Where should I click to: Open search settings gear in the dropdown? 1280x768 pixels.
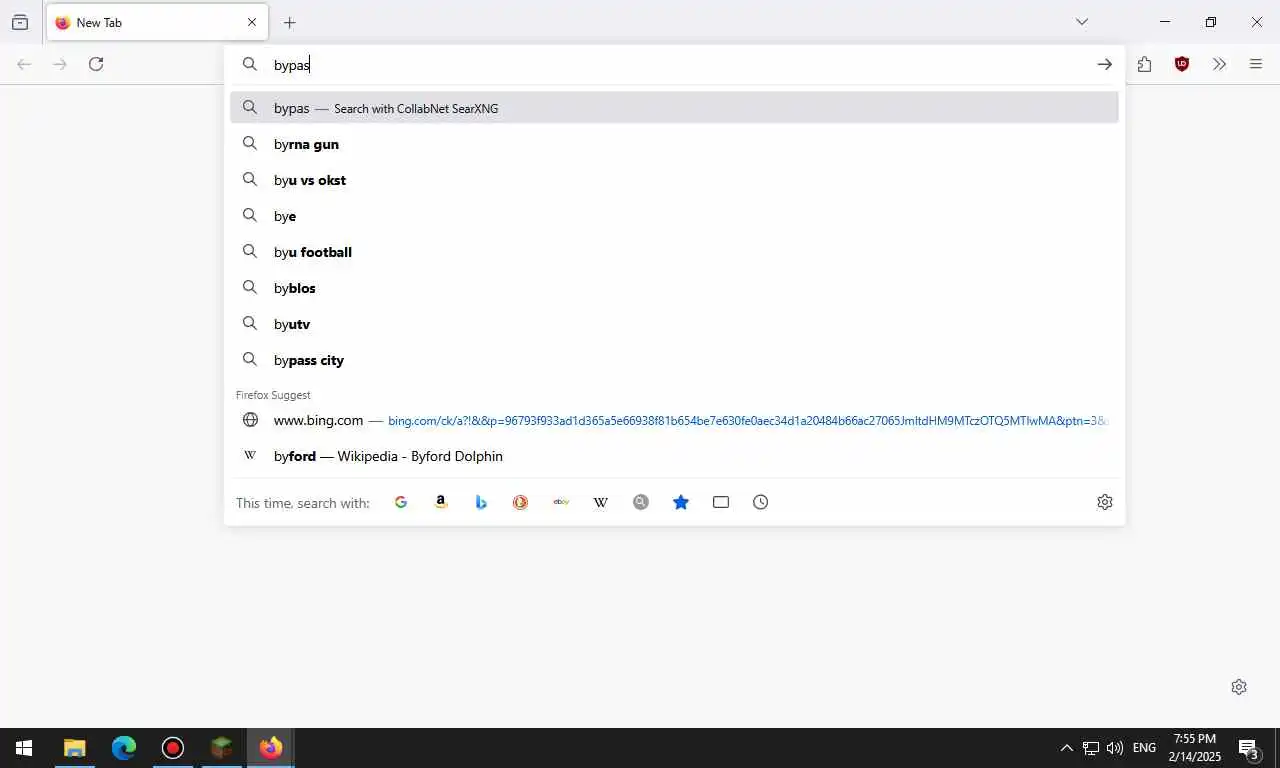[x=1105, y=502]
